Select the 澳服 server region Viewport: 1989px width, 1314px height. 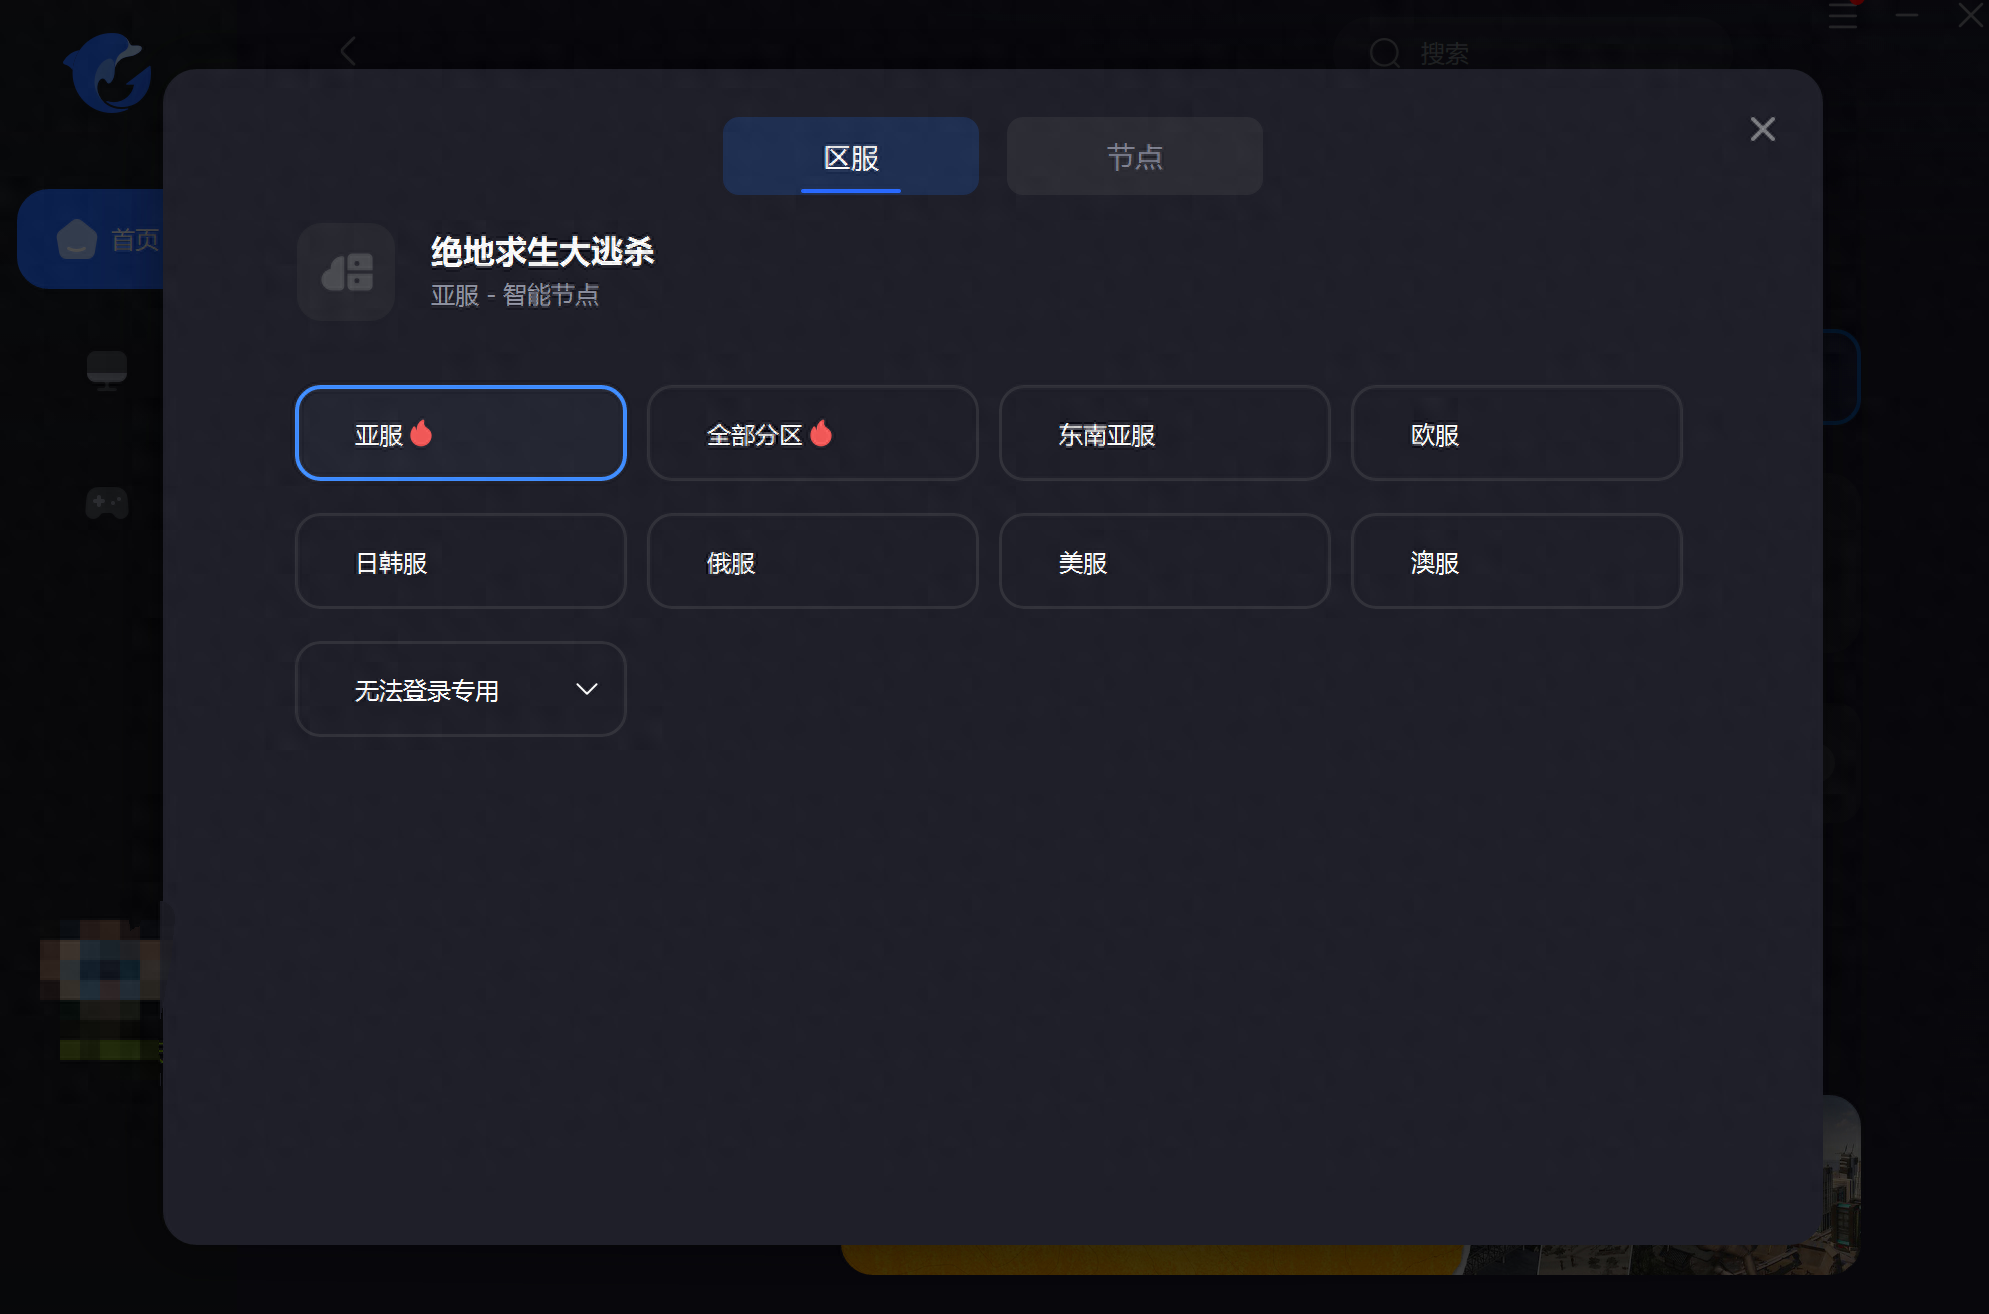click(x=1517, y=561)
